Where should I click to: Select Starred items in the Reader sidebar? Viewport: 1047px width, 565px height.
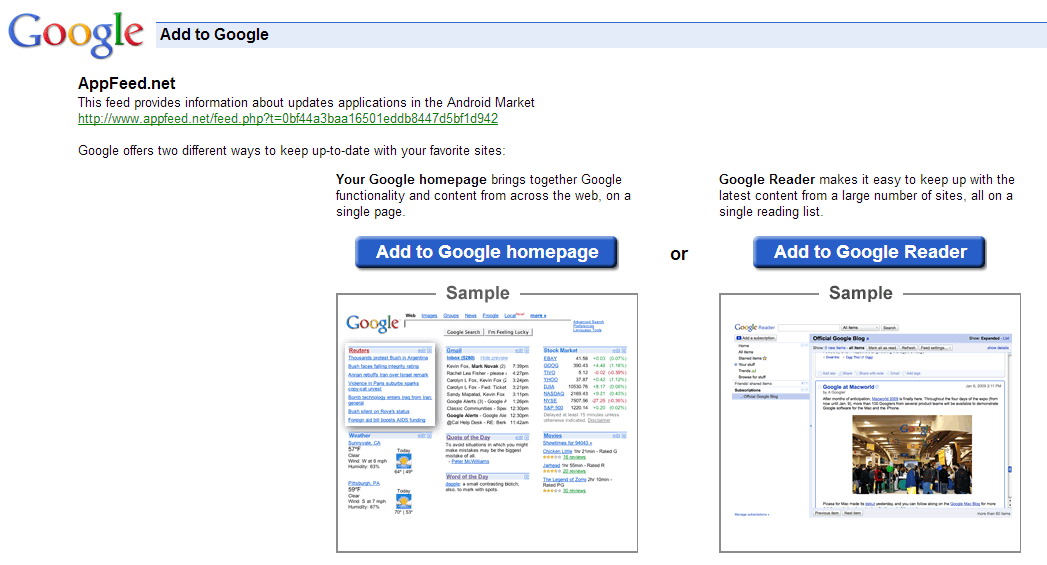tap(754, 358)
